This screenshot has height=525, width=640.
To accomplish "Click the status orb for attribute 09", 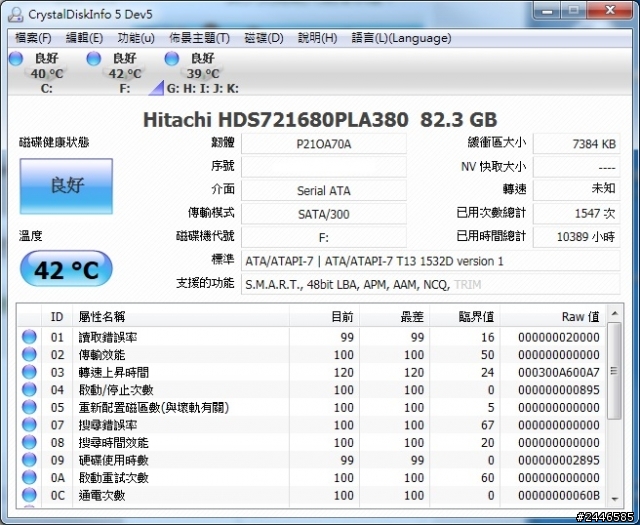I will (x=30, y=459).
